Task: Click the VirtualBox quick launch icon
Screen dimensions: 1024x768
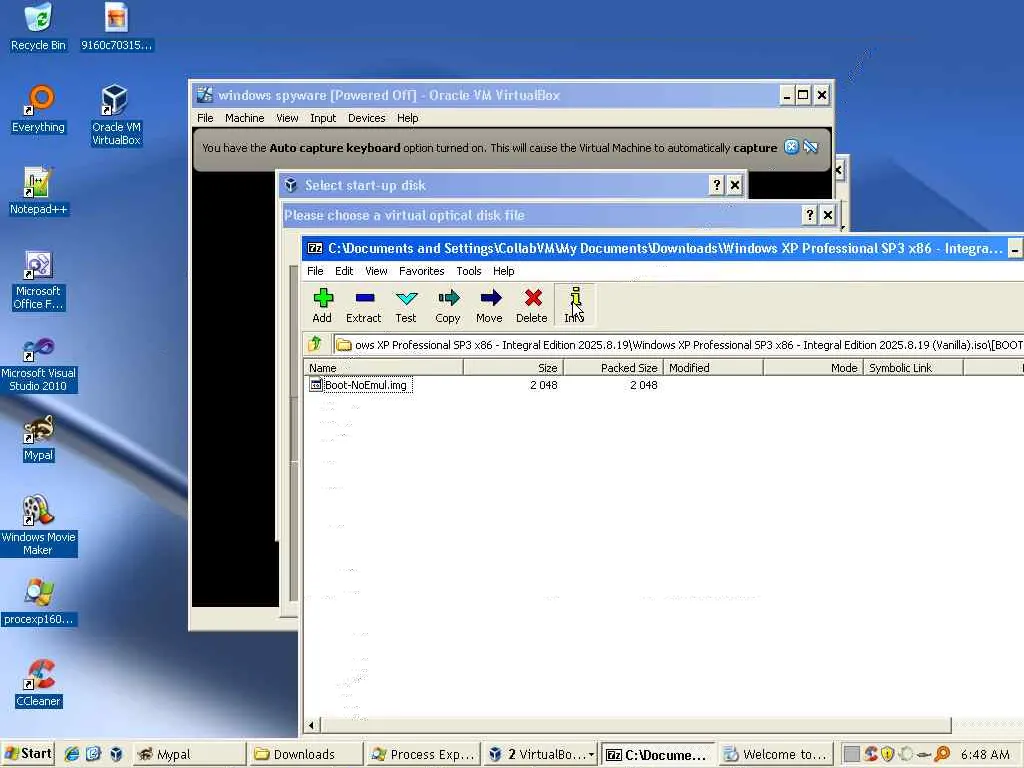Action: [x=116, y=754]
